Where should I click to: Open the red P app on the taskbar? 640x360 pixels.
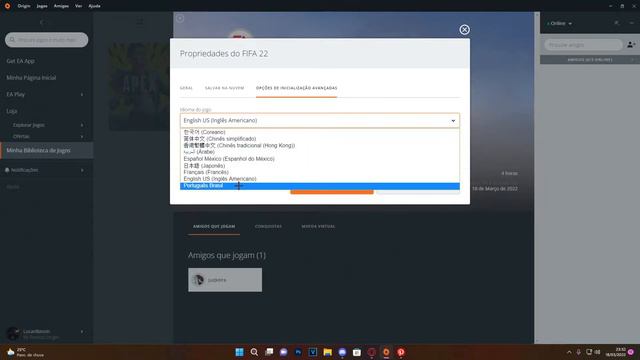[x=401, y=352]
